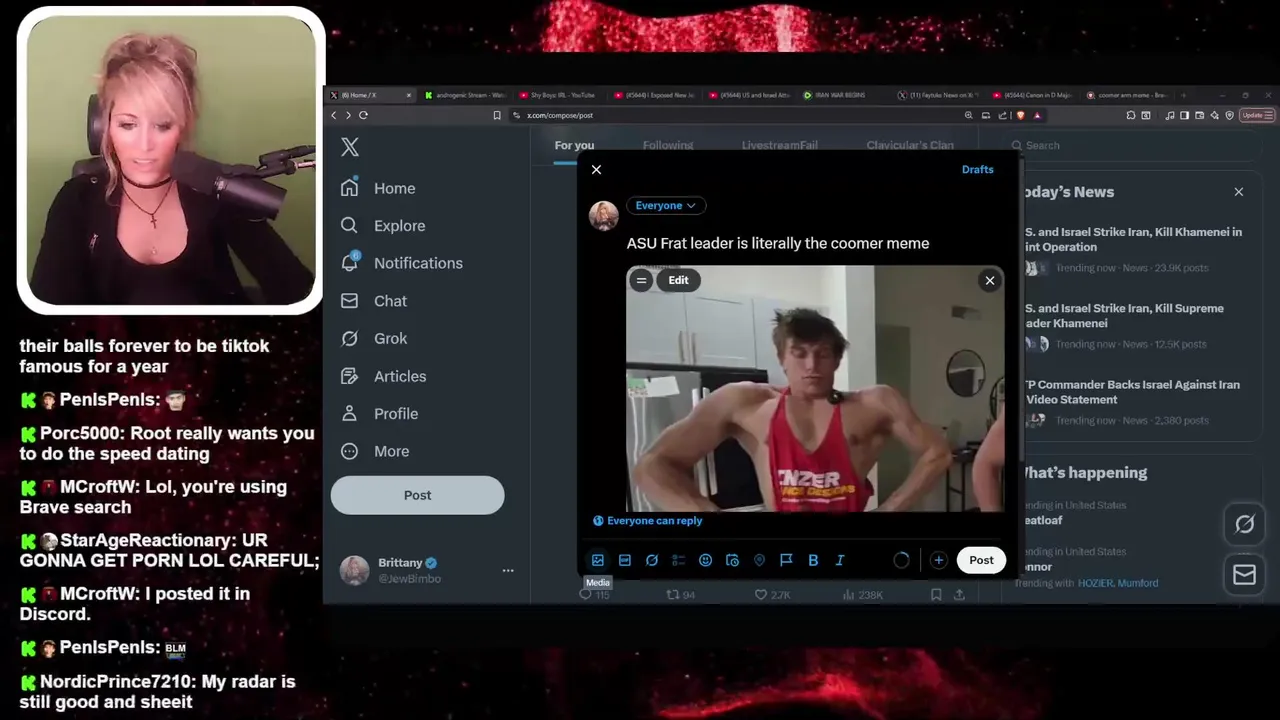The height and width of the screenshot is (720, 1280).
Task: Click the large sidebar Post button
Action: [418, 495]
